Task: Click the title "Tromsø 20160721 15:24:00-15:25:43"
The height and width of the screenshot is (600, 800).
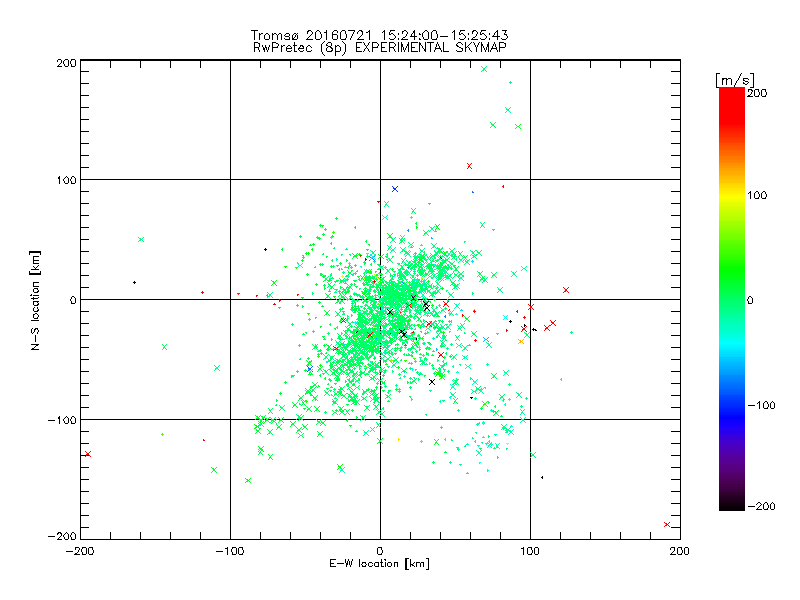Action: tap(379, 35)
